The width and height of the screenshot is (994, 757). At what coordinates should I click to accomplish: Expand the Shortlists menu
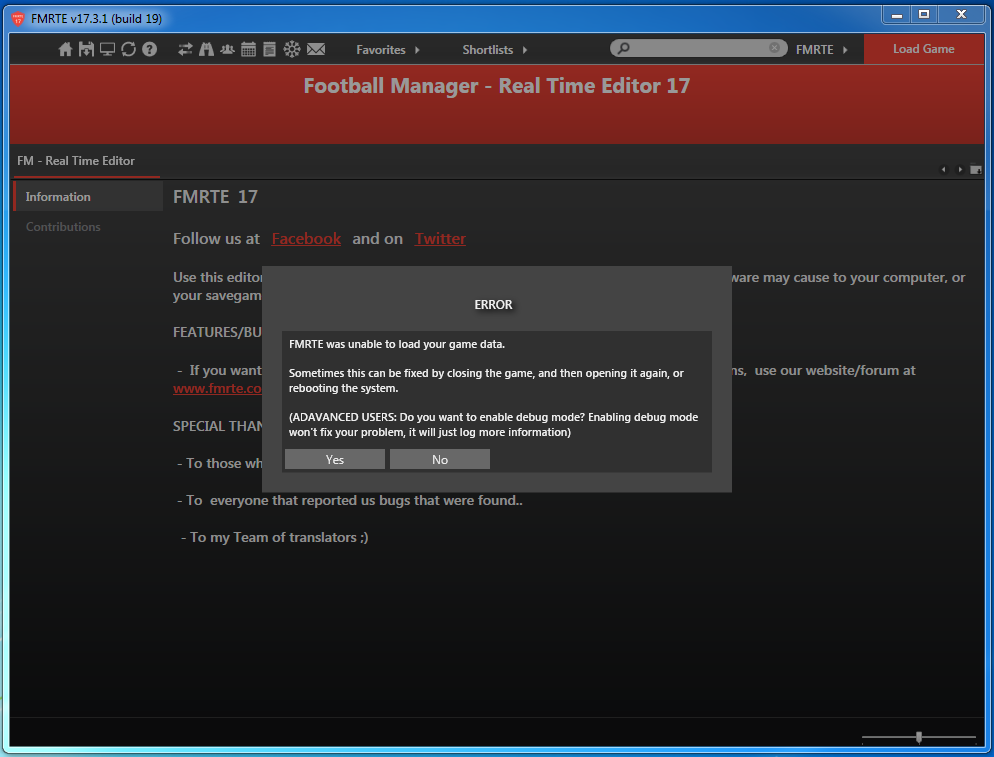pyautogui.click(x=494, y=50)
